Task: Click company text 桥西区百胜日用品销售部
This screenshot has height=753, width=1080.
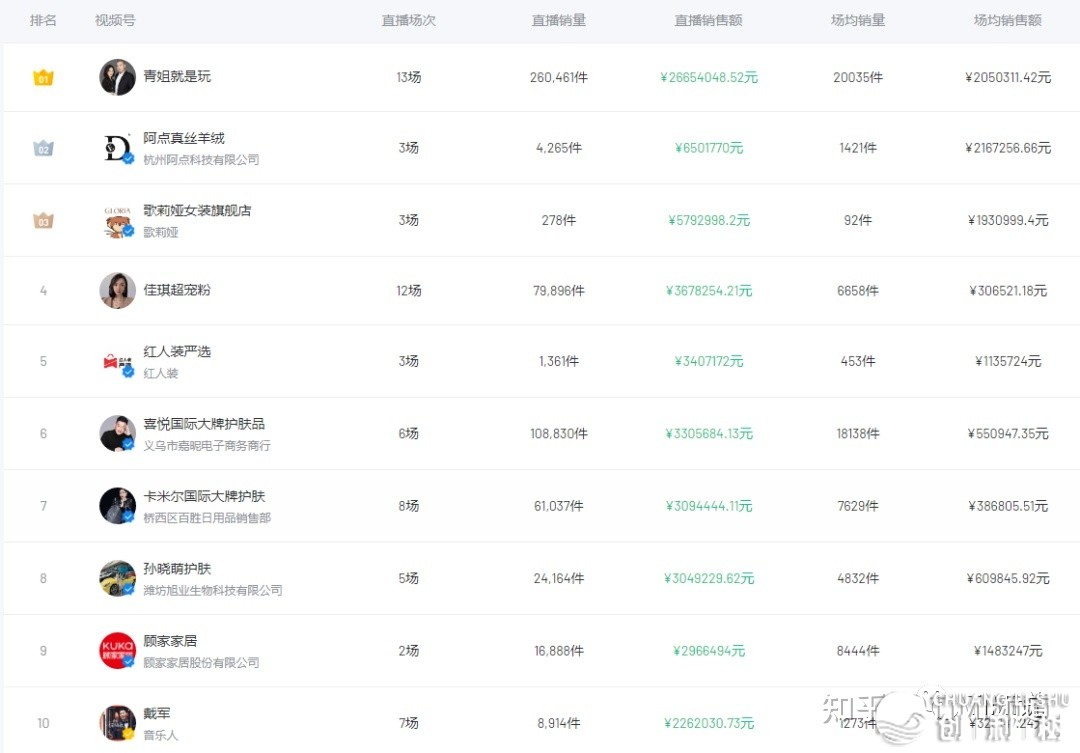Action: [207, 518]
